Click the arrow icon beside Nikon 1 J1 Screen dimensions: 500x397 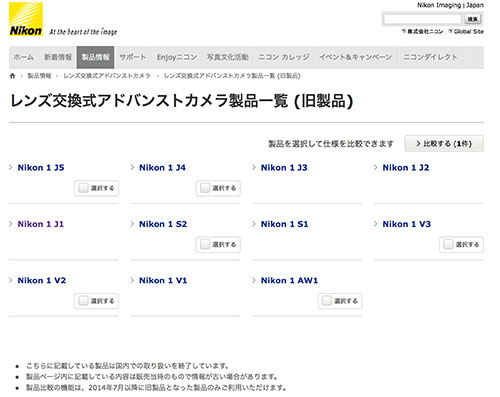click(11, 224)
